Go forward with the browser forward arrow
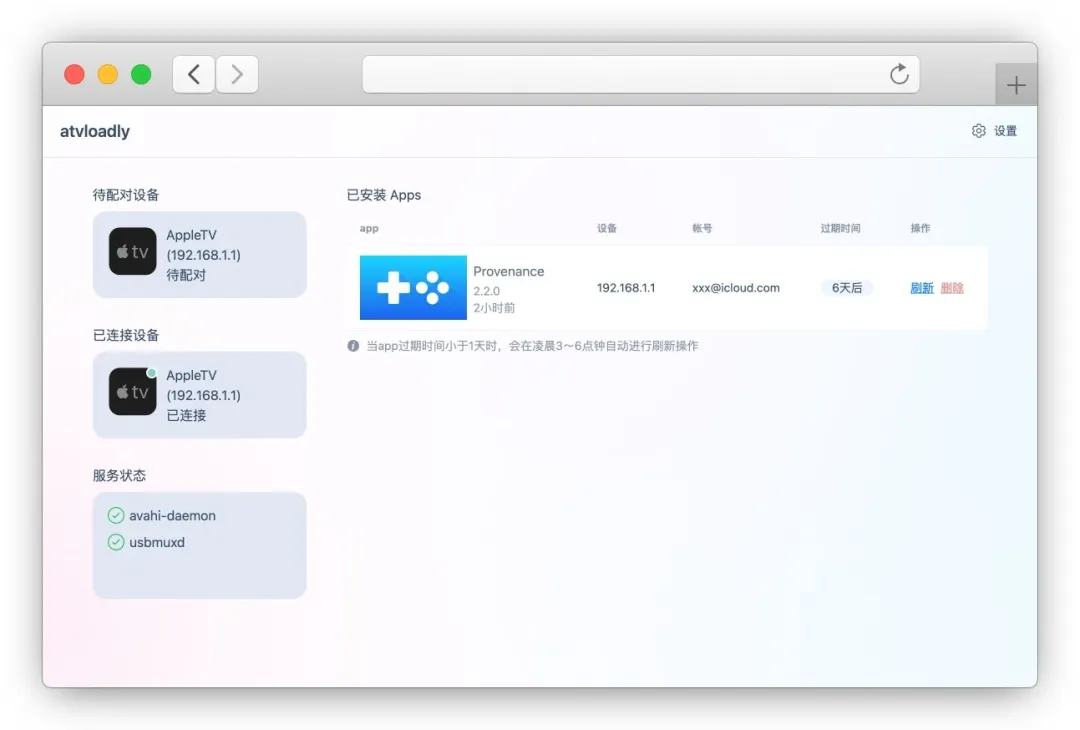 click(x=237, y=74)
